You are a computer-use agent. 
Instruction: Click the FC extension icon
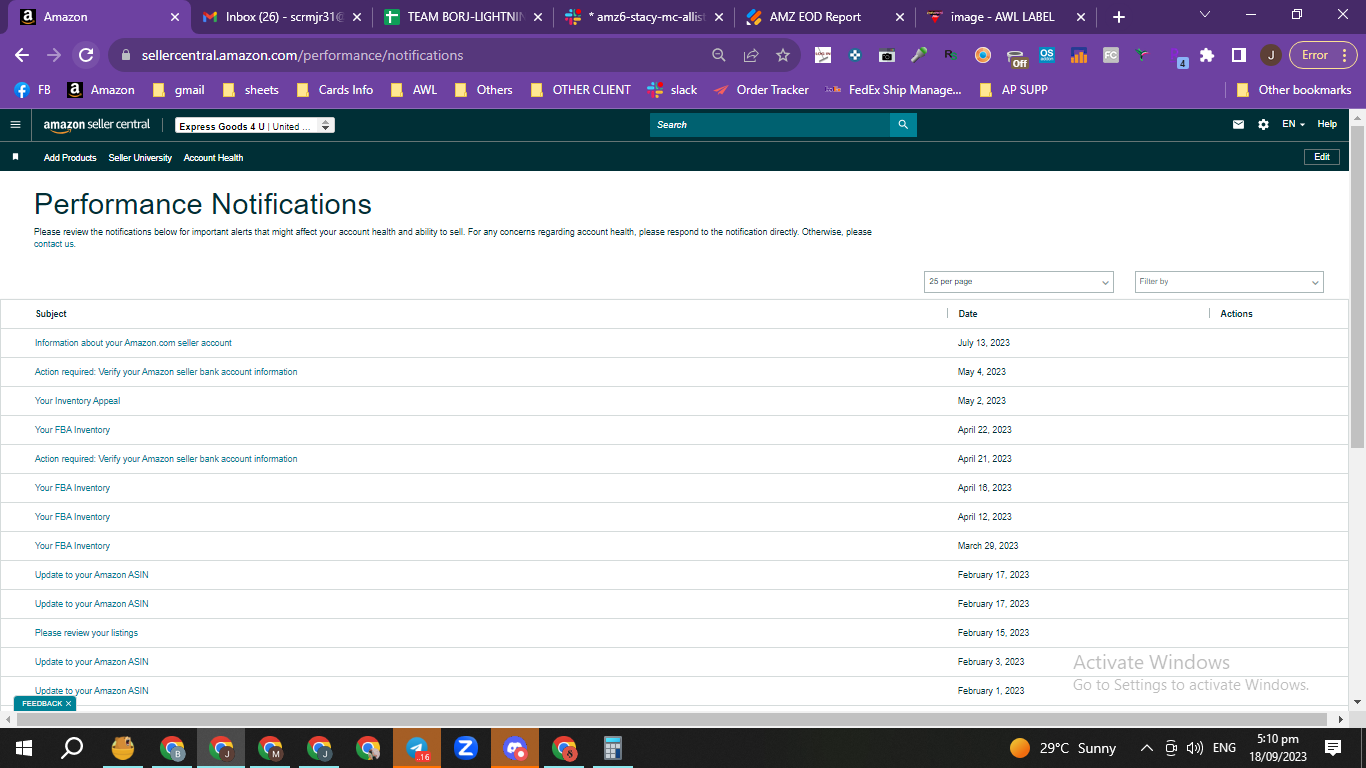click(x=1111, y=56)
